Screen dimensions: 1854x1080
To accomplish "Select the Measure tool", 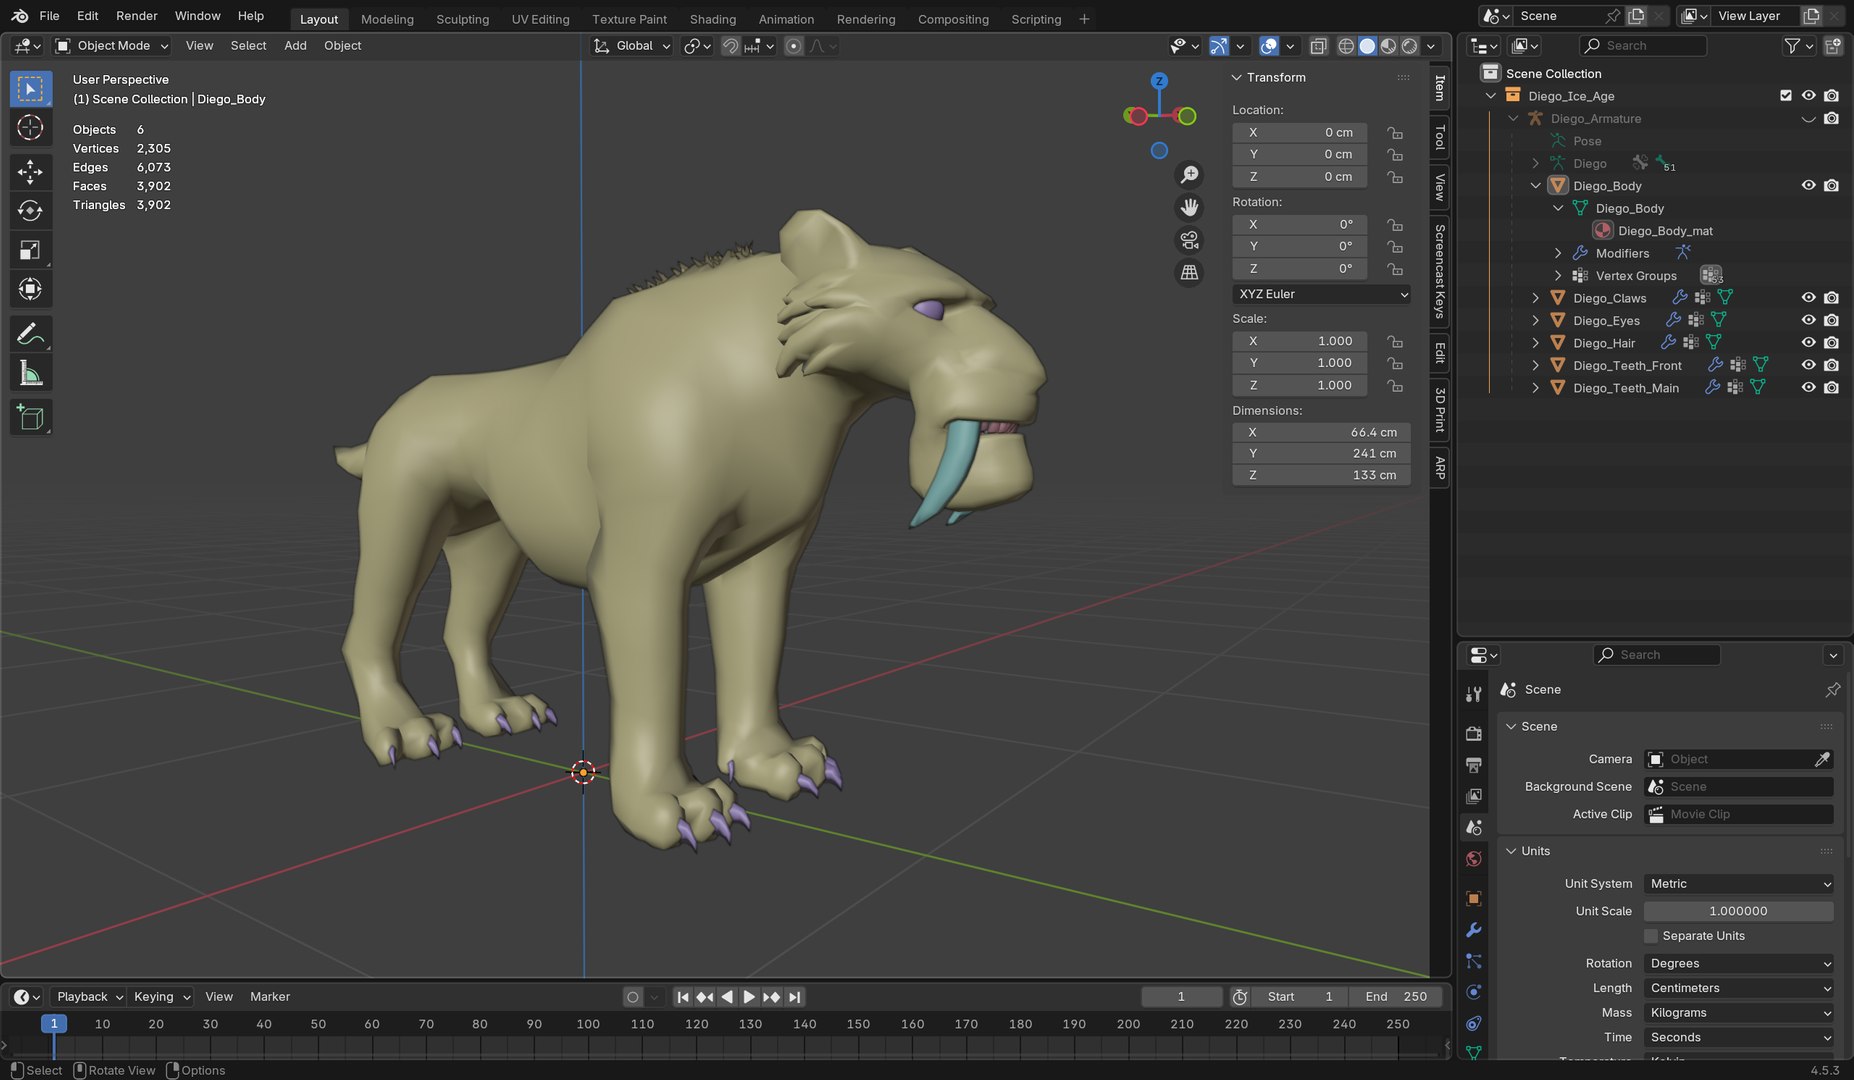I will tap(30, 373).
